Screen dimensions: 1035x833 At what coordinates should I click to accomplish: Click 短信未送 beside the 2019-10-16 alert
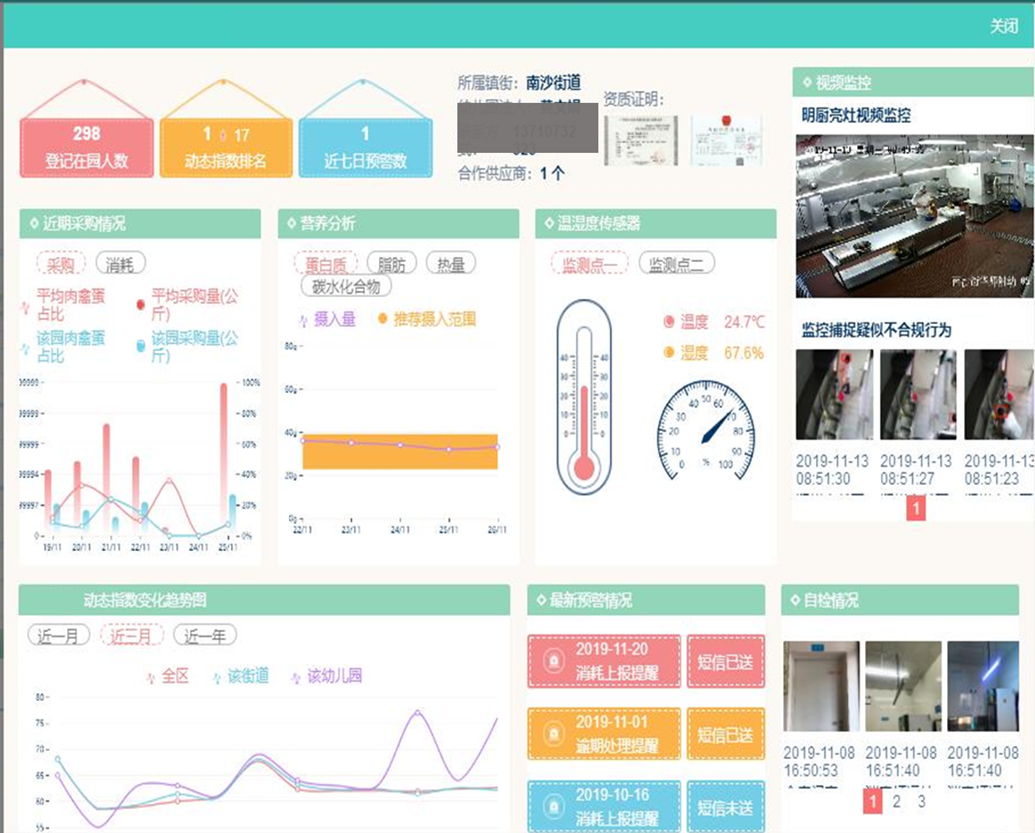[725, 806]
